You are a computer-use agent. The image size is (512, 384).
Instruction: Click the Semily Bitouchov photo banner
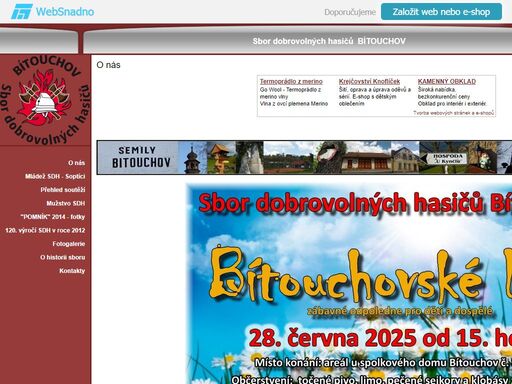coord(304,157)
